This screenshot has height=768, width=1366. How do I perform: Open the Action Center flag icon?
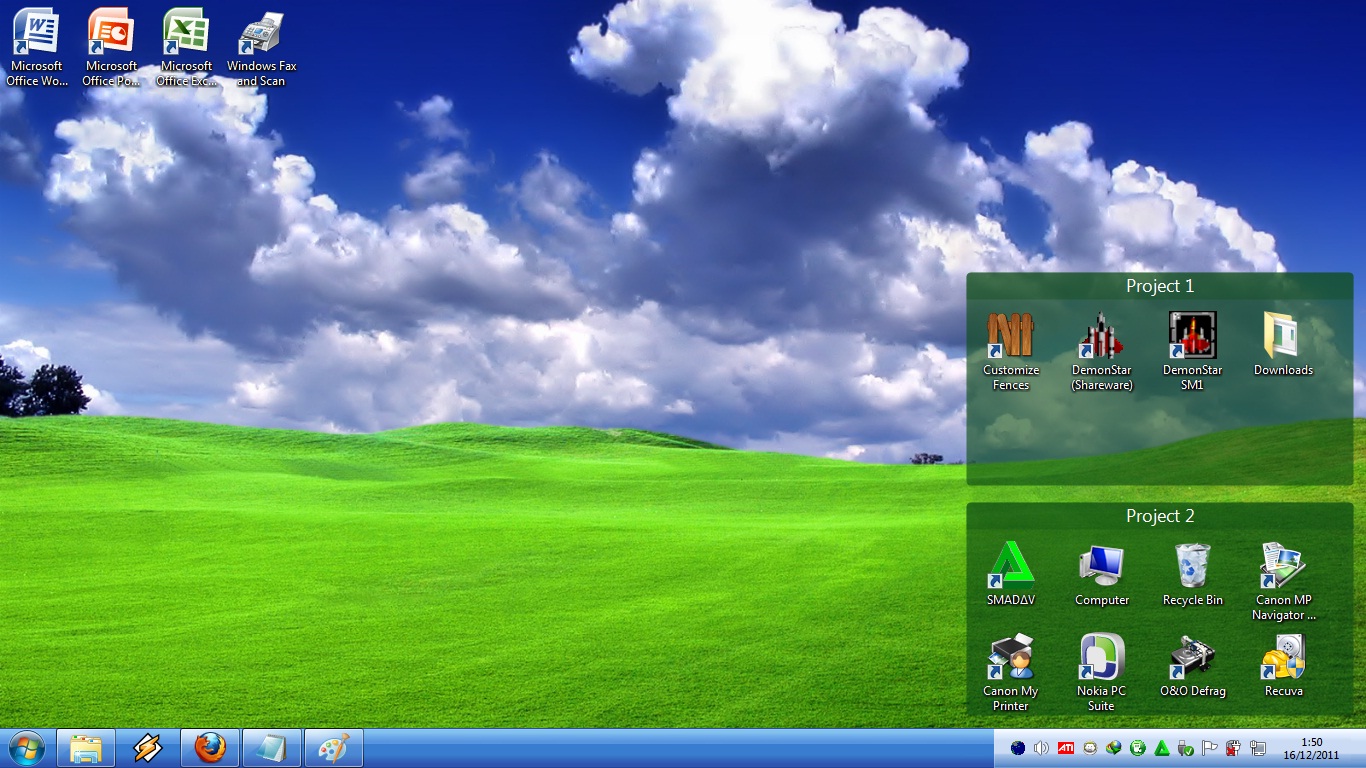pyautogui.click(x=1210, y=748)
